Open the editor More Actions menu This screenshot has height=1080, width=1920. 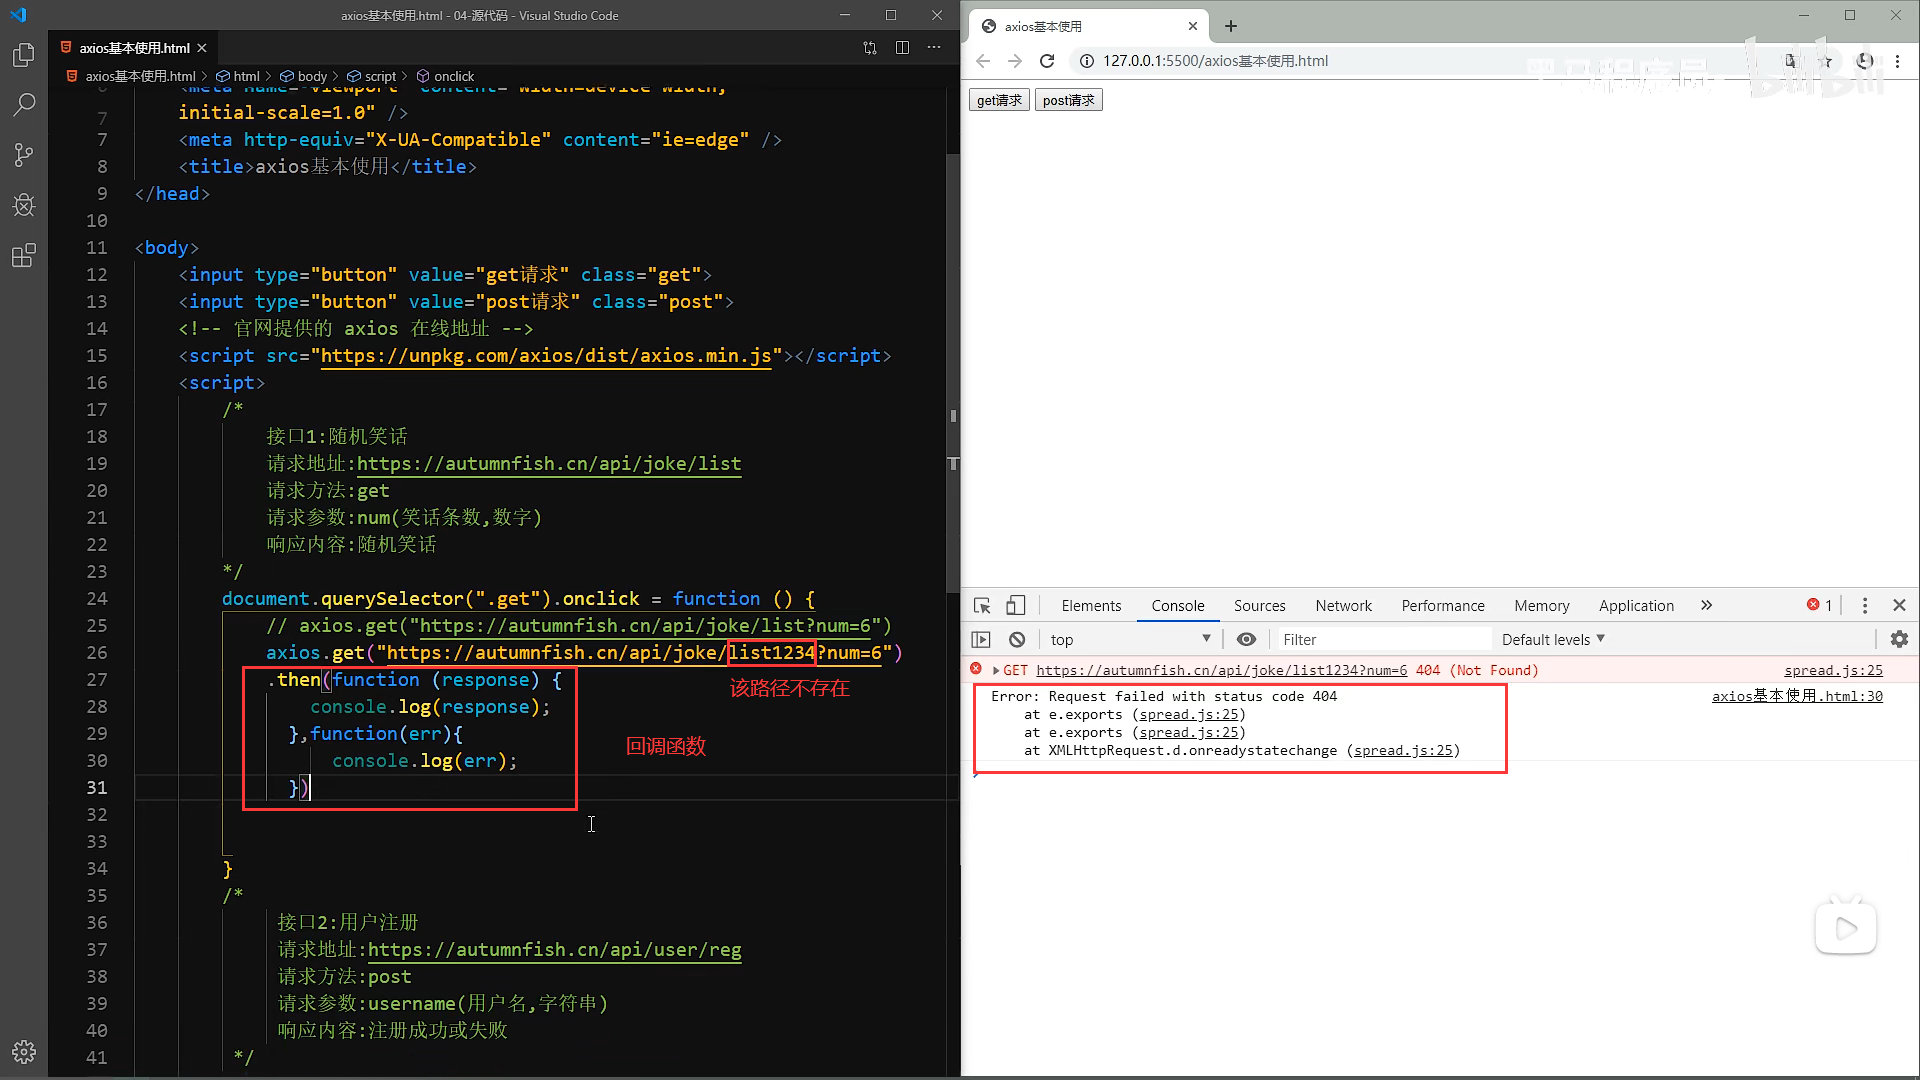[934, 48]
